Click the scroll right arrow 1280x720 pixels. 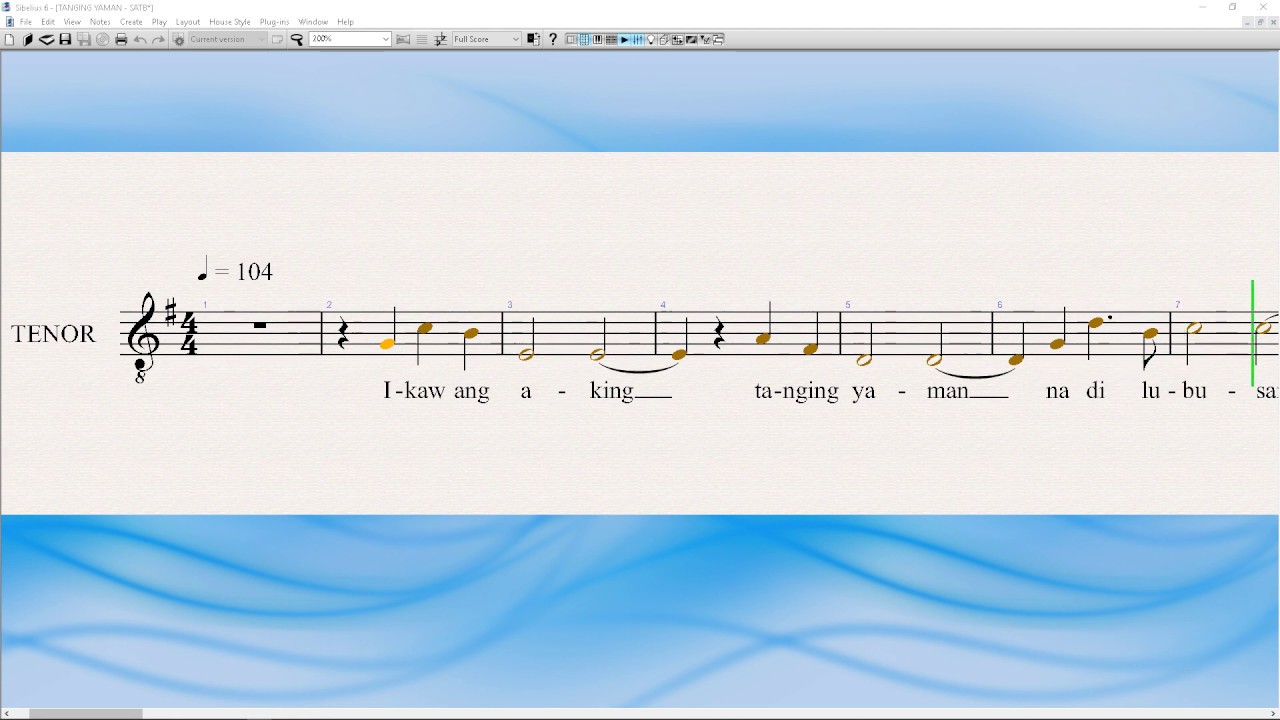tap(1273, 714)
